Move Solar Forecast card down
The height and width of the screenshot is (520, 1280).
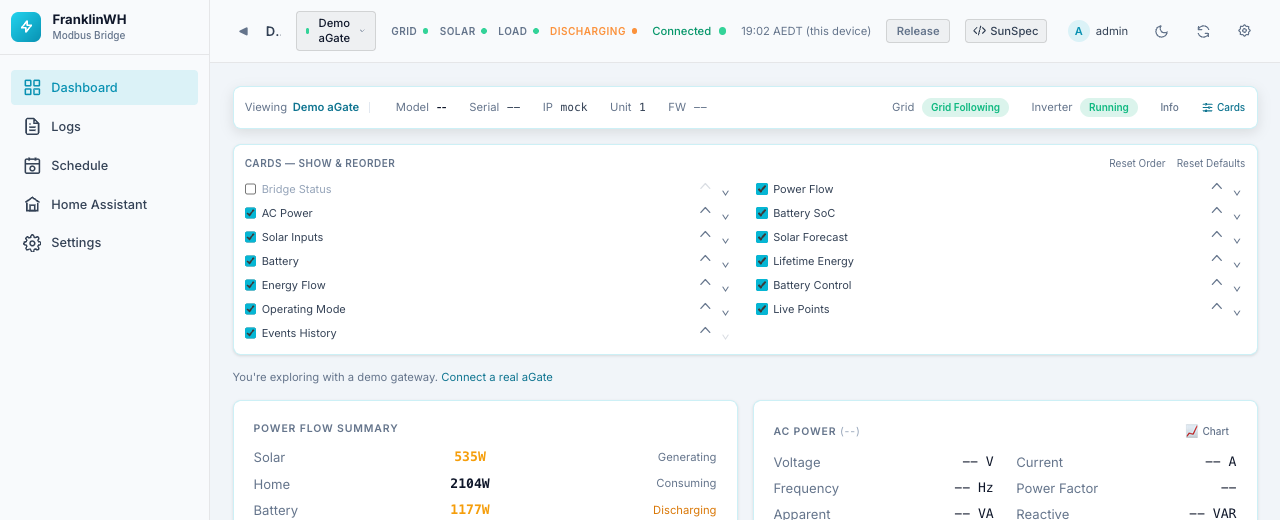pos(1237,240)
